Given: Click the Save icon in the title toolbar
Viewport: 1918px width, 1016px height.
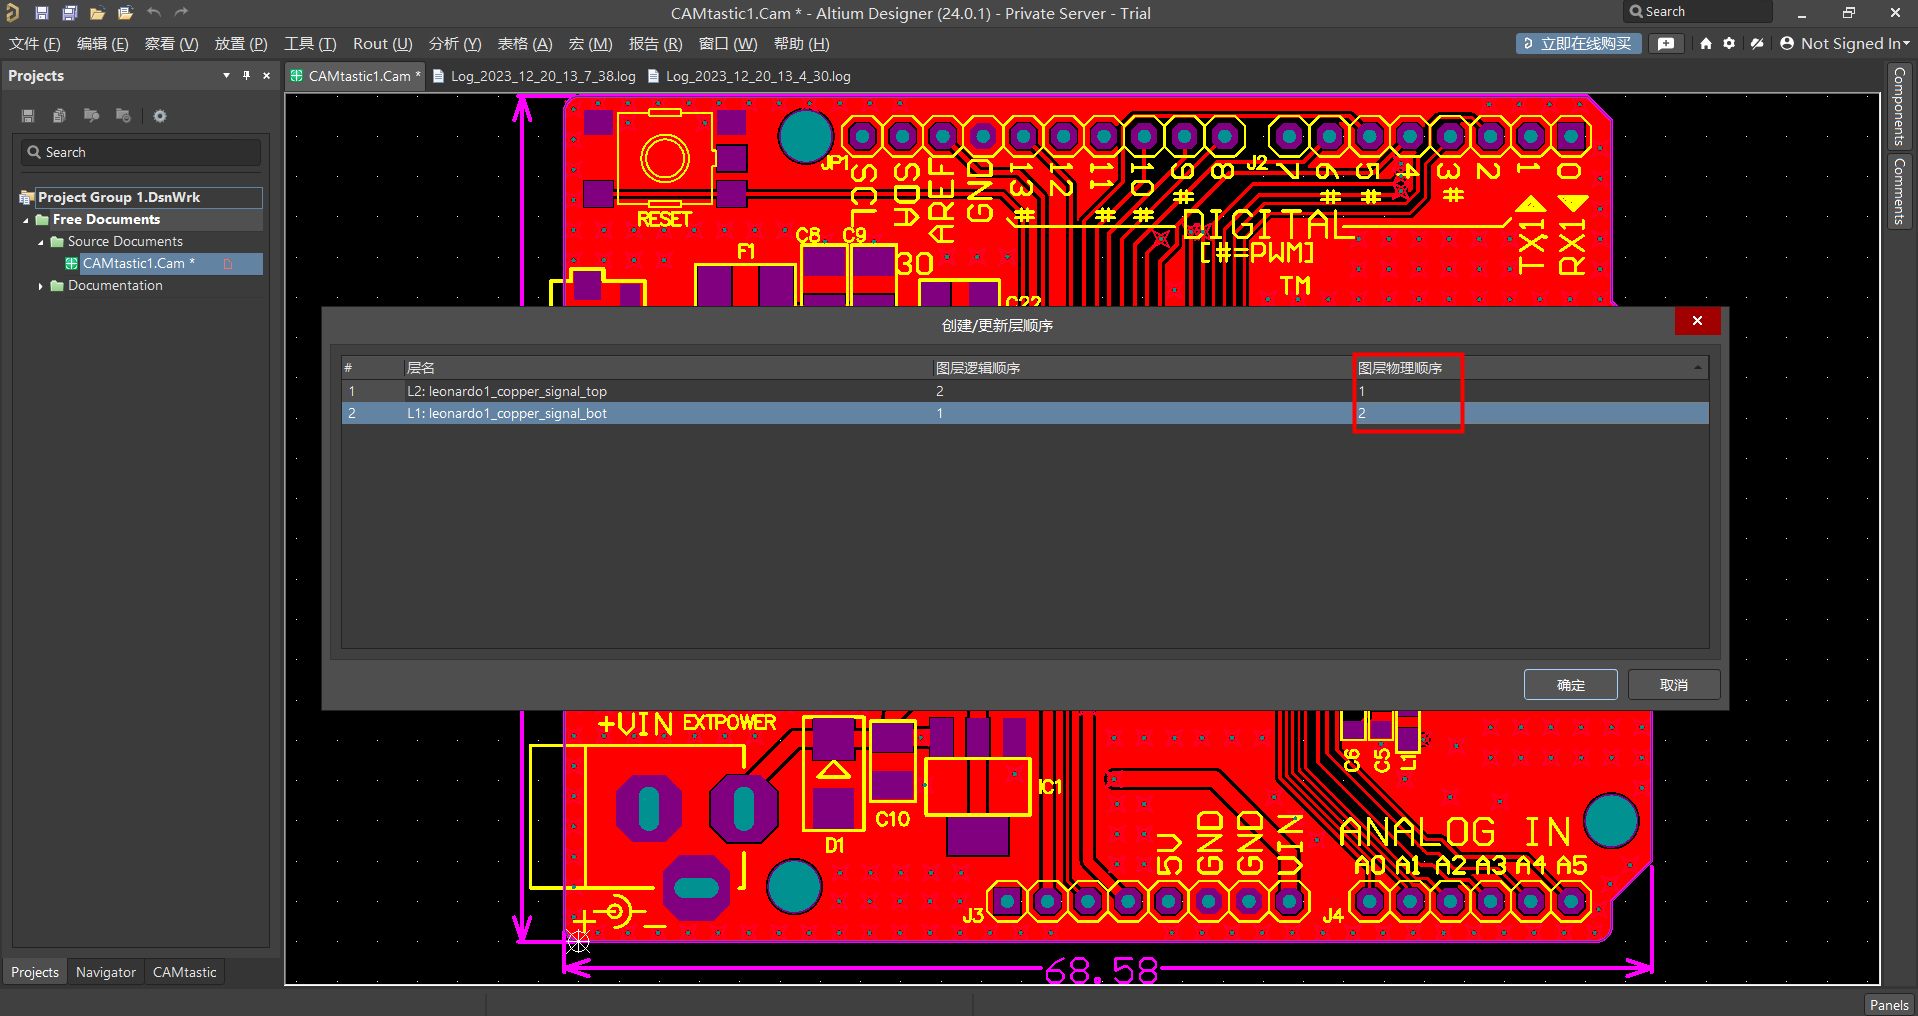Looking at the screenshot, I should pyautogui.click(x=42, y=13).
